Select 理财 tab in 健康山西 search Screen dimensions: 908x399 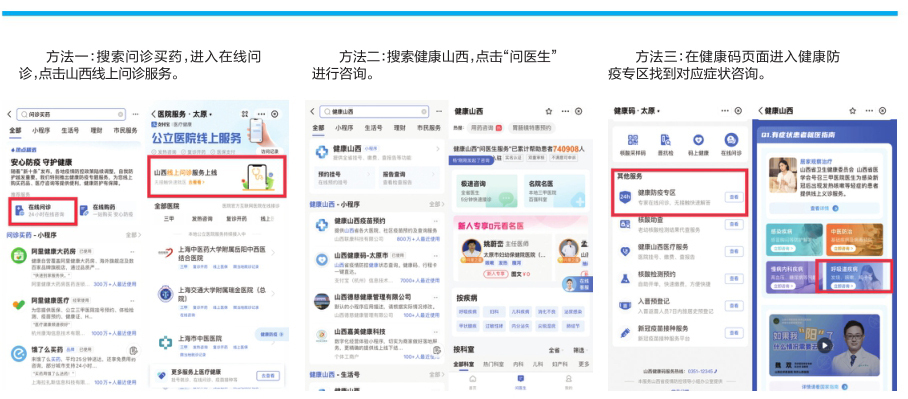click(400, 127)
